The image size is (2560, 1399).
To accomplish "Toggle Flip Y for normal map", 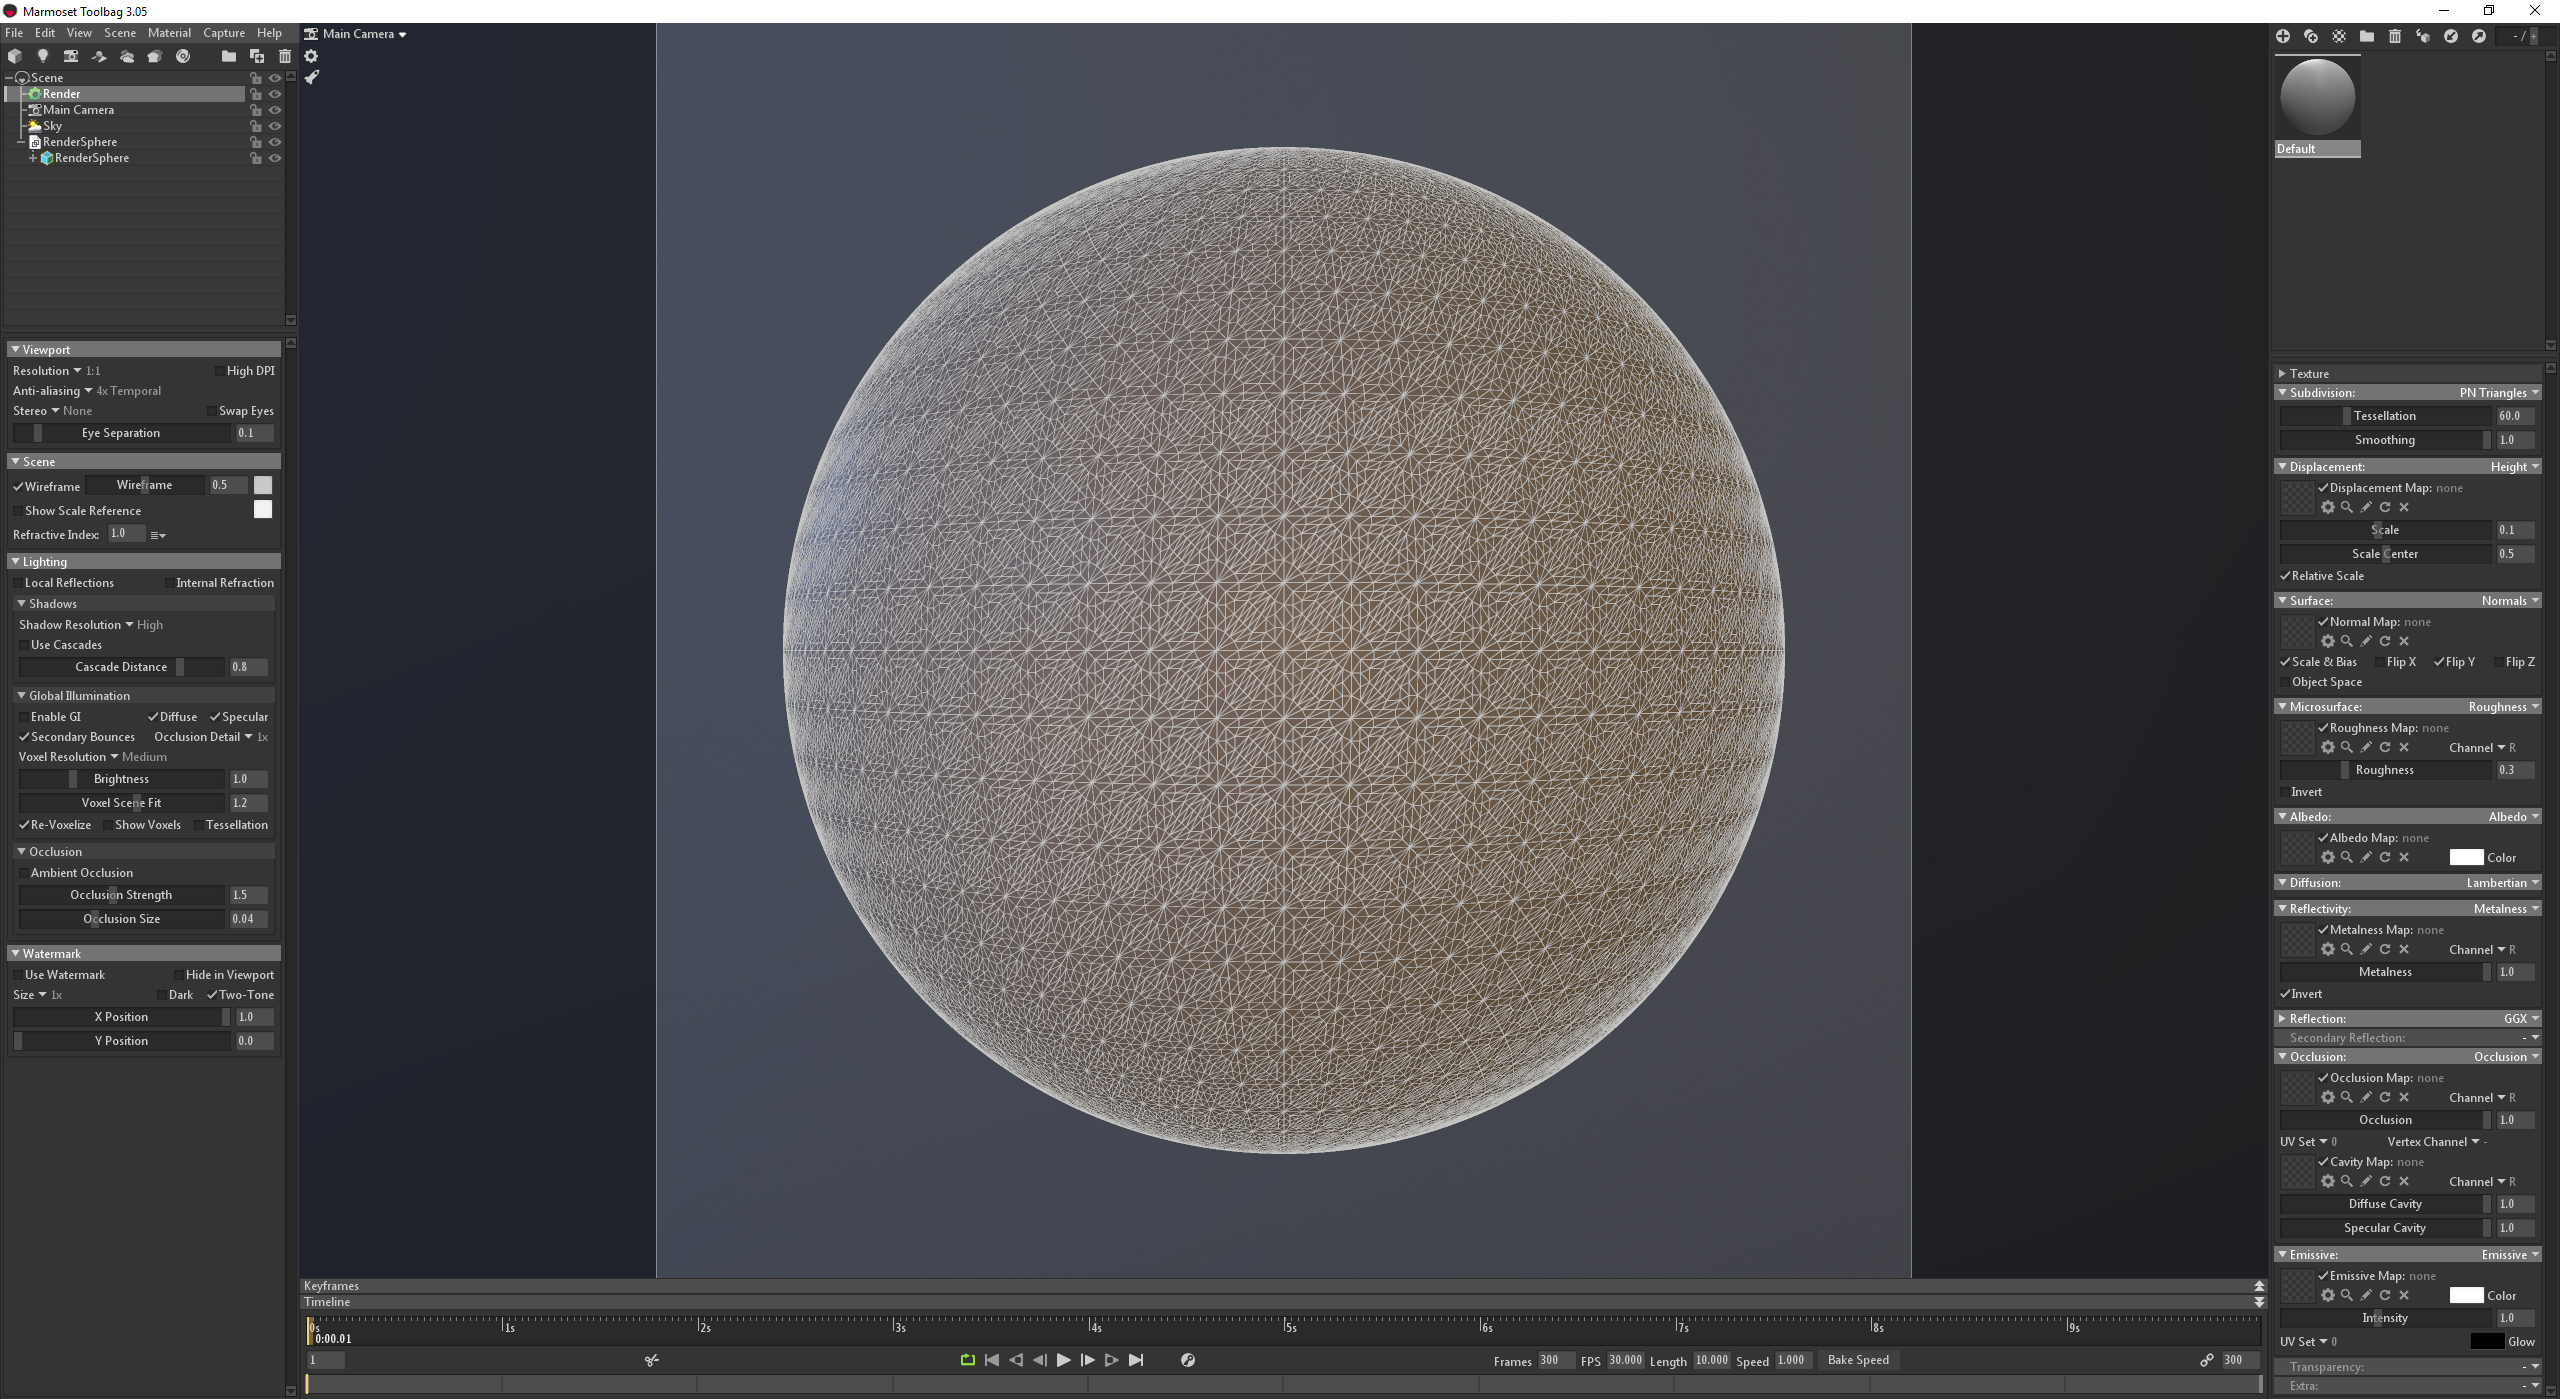I will coord(2439,662).
